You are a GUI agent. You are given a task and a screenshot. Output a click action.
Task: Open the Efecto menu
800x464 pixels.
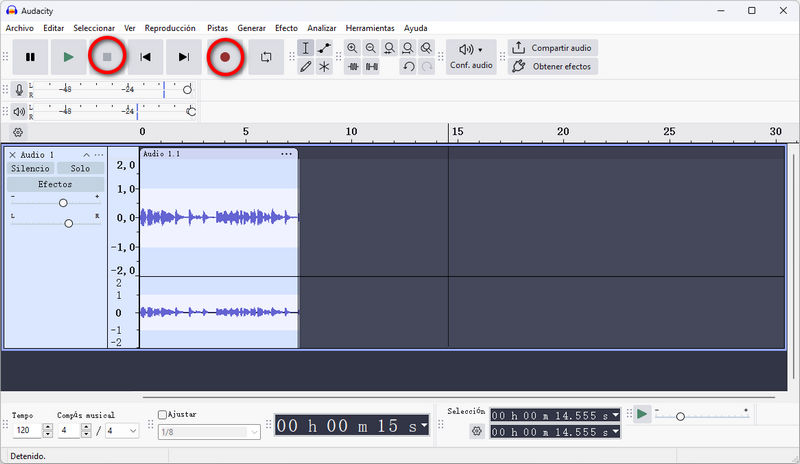click(286, 28)
